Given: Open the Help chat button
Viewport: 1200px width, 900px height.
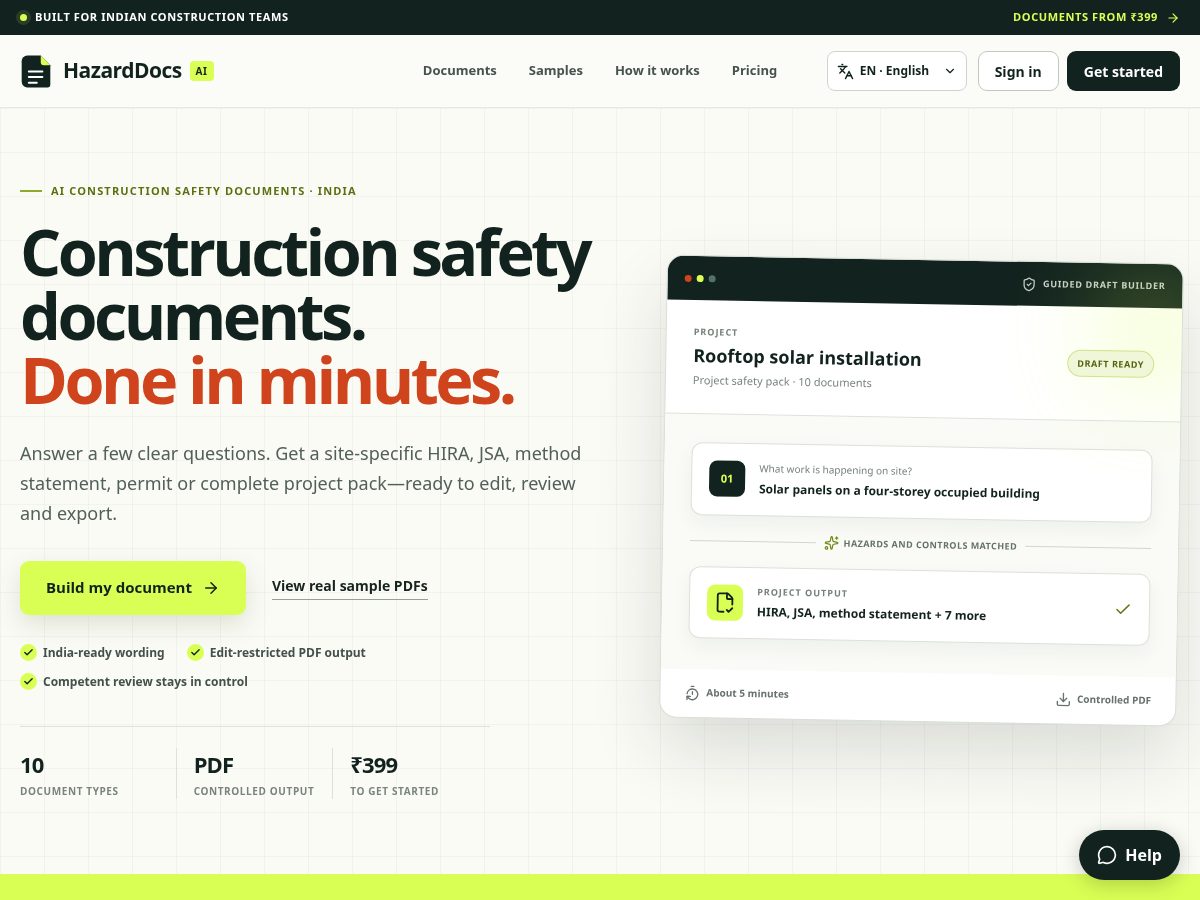Looking at the screenshot, I should point(1129,855).
